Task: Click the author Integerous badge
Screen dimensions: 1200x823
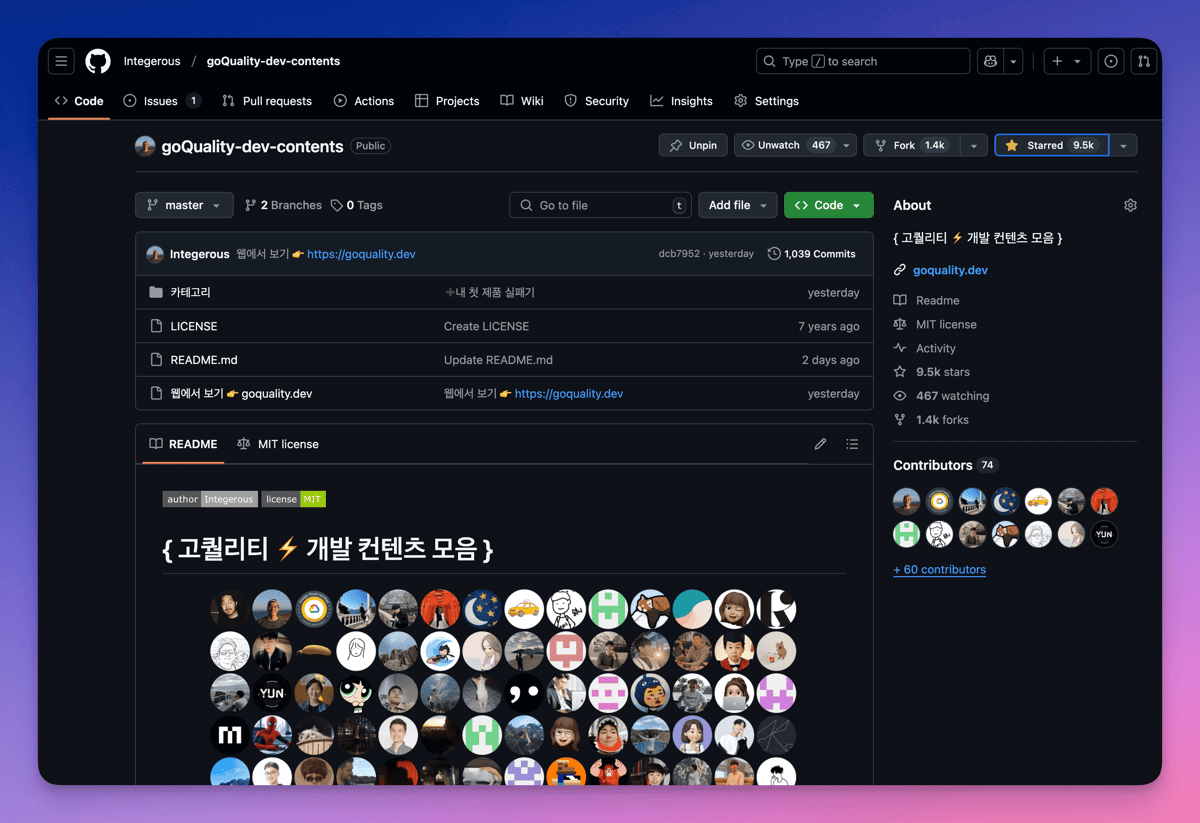Action: coord(210,499)
